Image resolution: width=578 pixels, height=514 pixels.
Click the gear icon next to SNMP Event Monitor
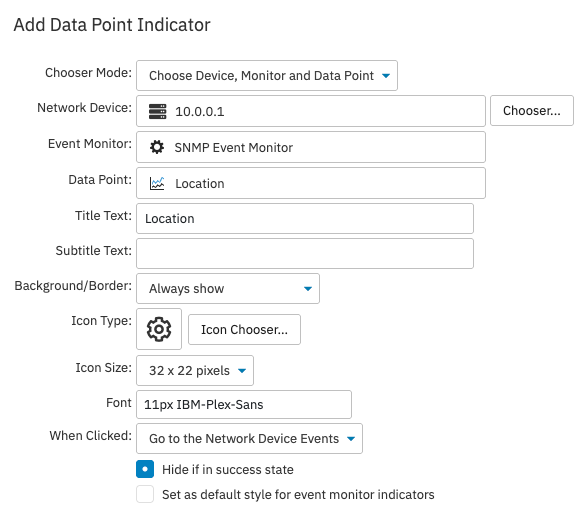coord(157,147)
